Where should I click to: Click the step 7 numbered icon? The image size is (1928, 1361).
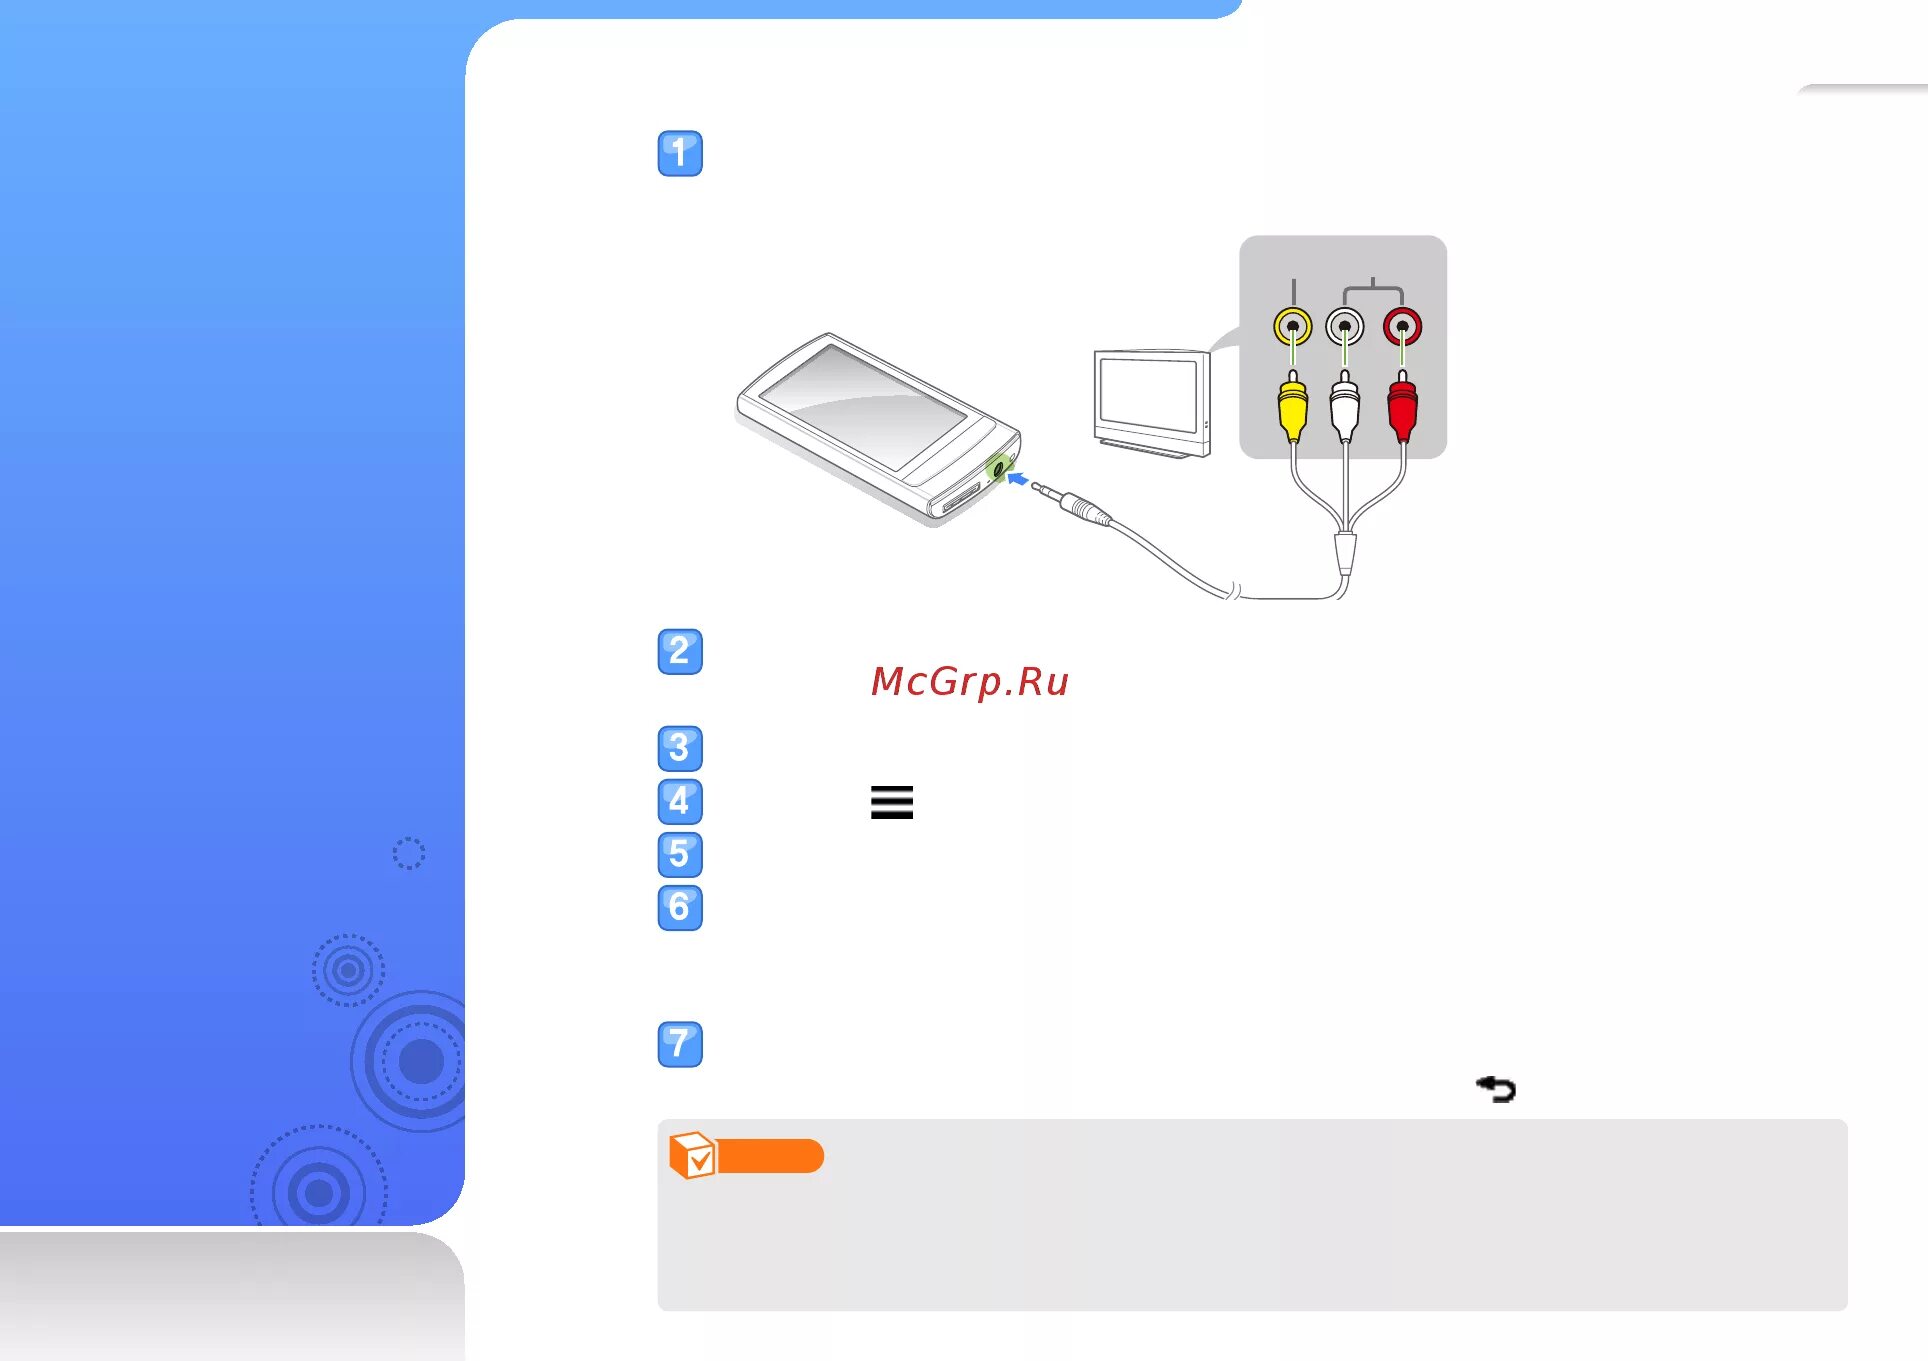680,1043
